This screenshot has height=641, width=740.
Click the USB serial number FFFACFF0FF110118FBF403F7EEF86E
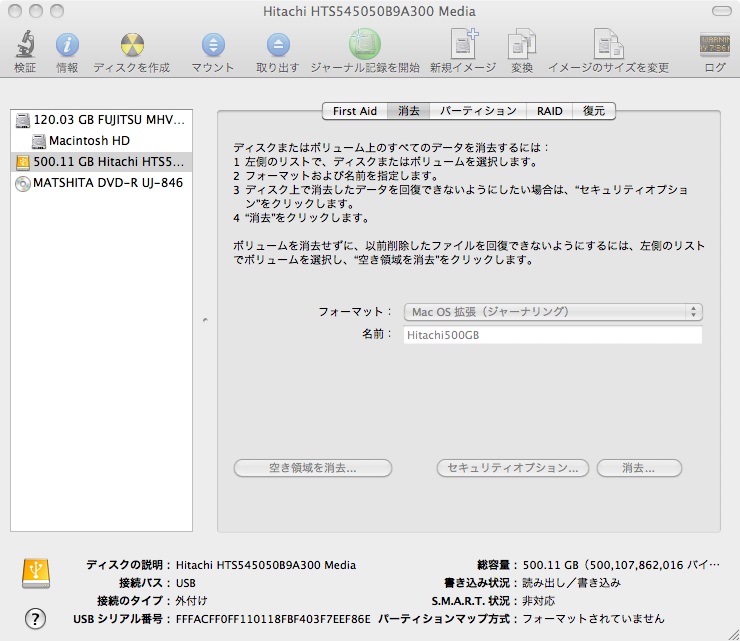273,619
